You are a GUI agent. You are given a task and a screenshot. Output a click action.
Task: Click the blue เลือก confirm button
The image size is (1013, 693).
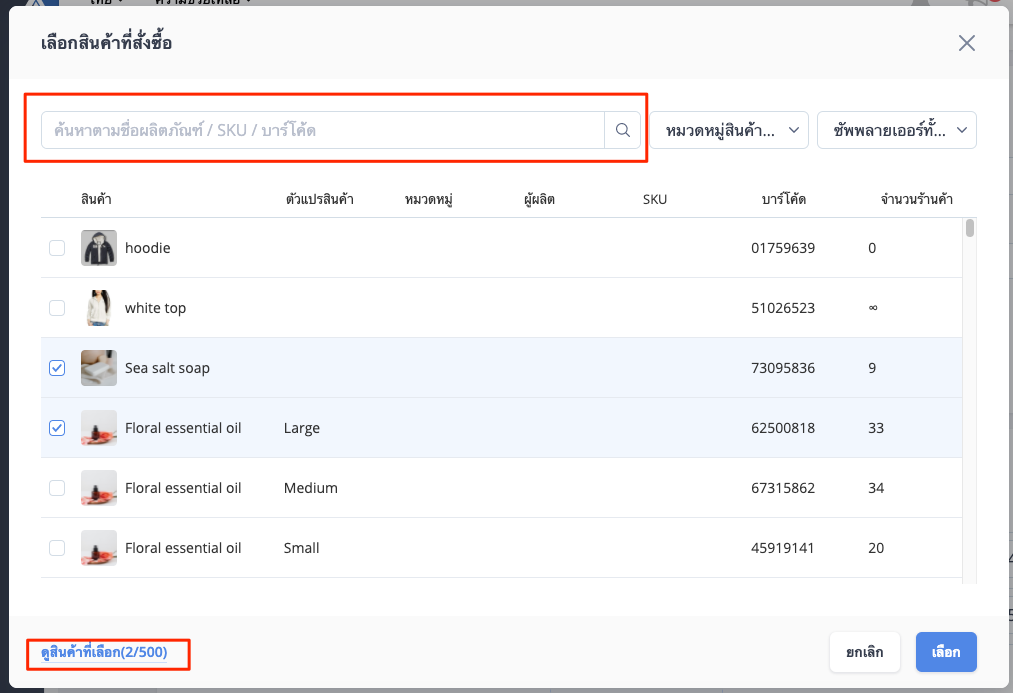pyautogui.click(x=946, y=652)
